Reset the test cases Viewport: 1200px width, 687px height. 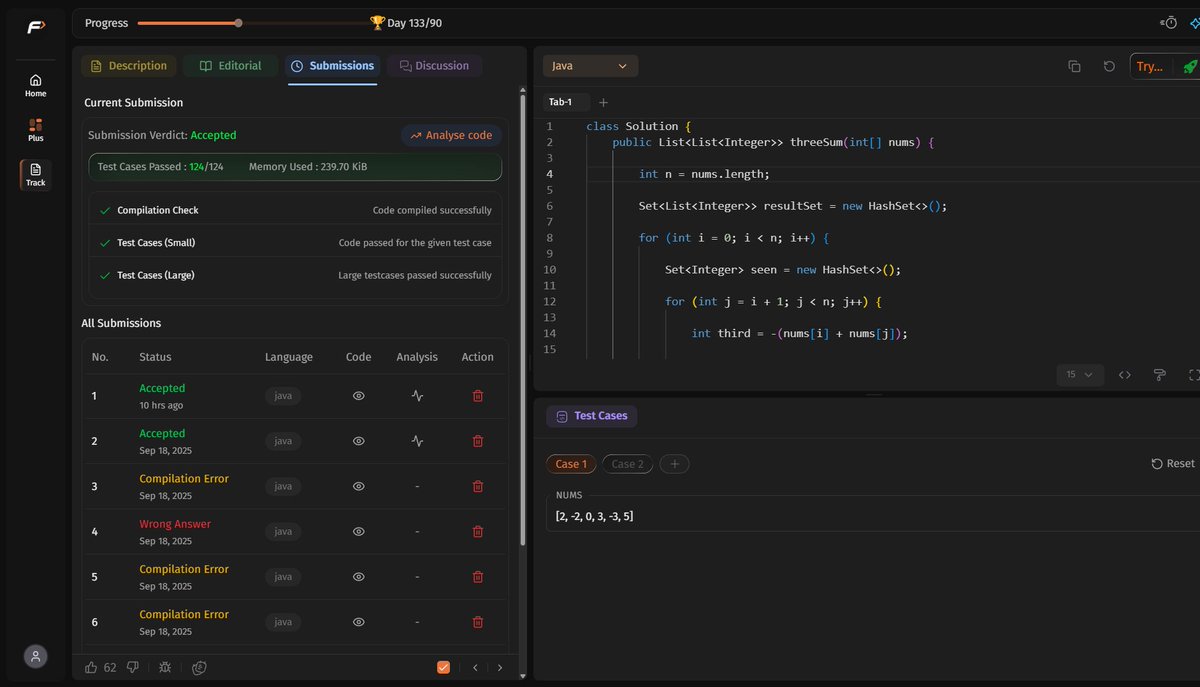(1173, 464)
